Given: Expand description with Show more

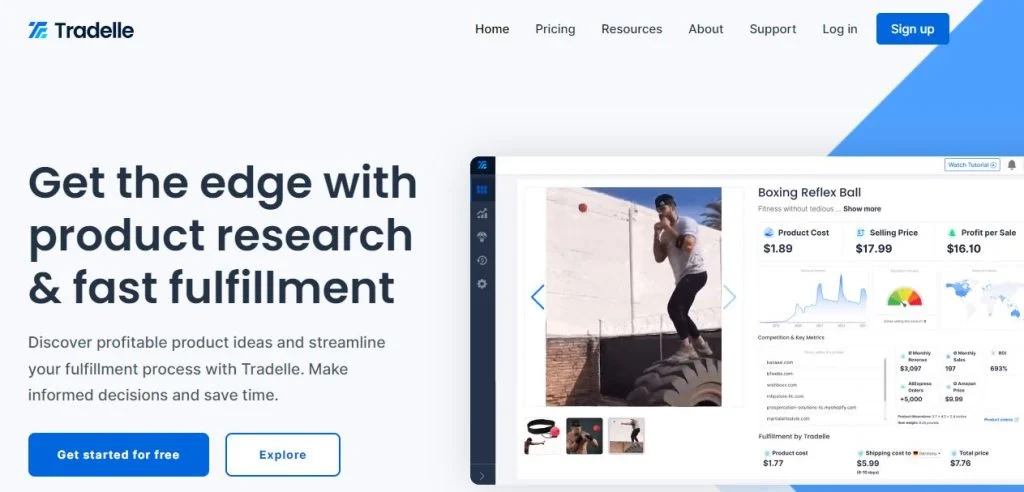Looking at the screenshot, I should tap(861, 209).
